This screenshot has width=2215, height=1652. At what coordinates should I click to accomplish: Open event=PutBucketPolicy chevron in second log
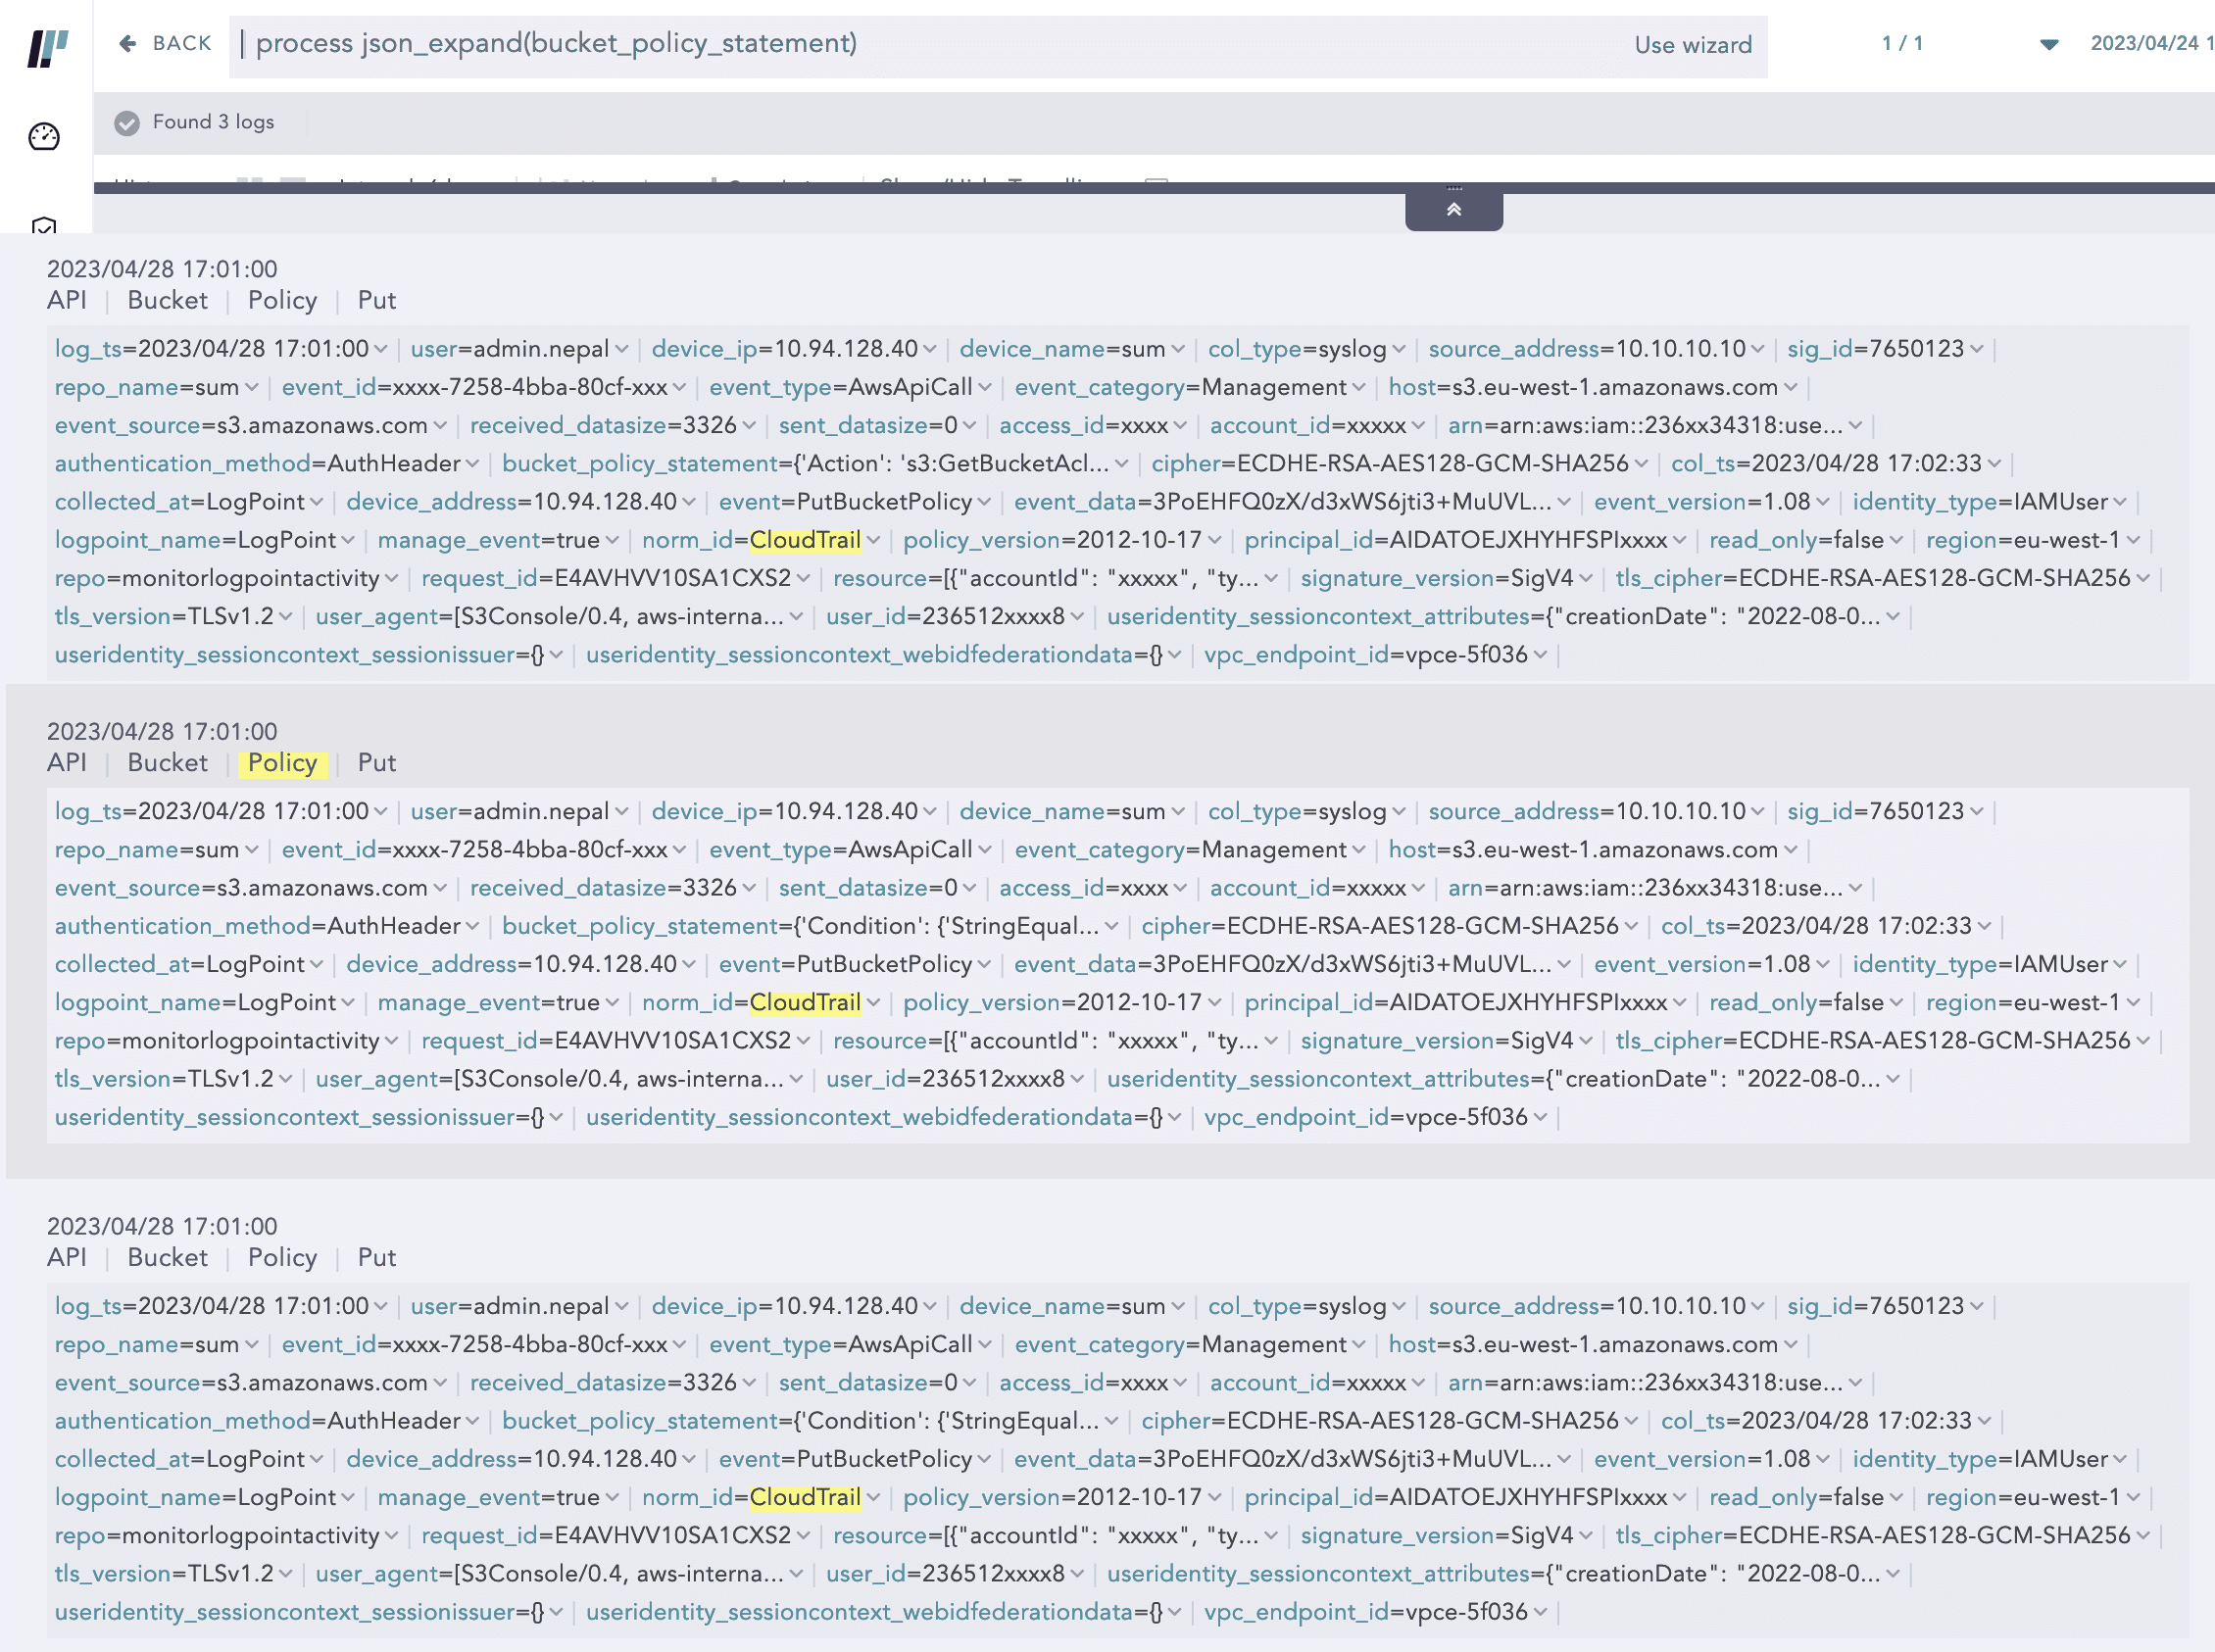click(x=984, y=965)
